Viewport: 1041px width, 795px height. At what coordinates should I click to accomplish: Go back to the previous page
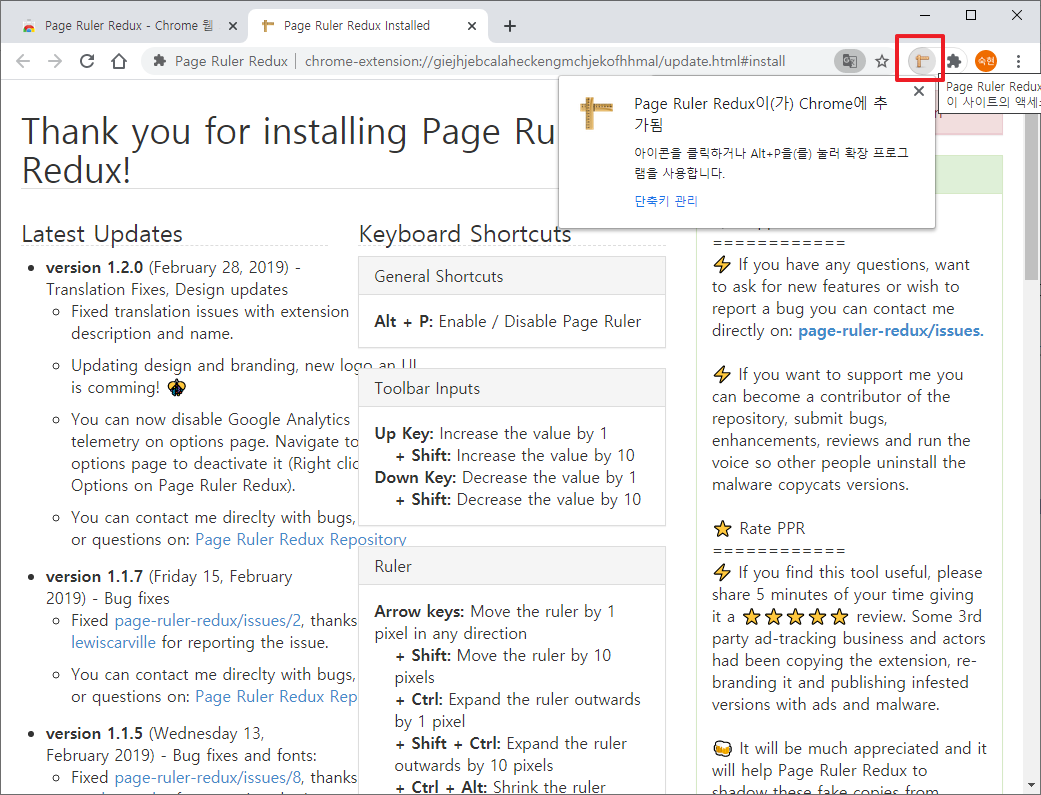click(23, 62)
